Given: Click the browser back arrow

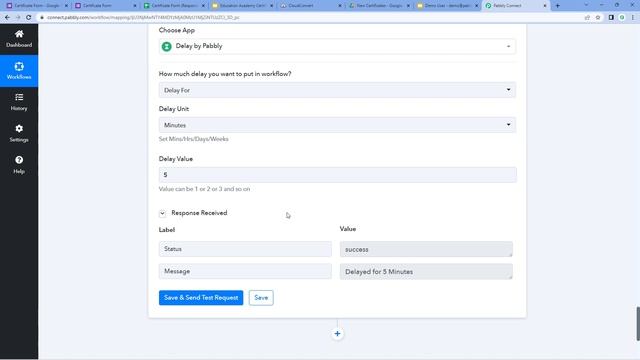Looking at the screenshot, I should click(7, 18).
